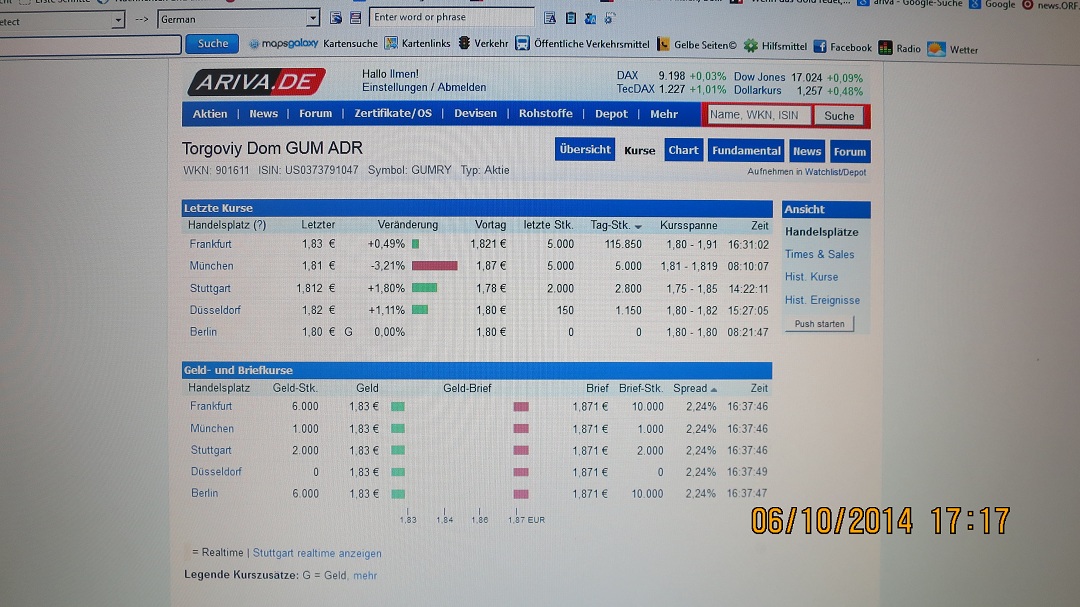The width and height of the screenshot is (1080, 607).
Task: Click Watchlist/Depot link
Action: pyautogui.click(x=835, y=172)
